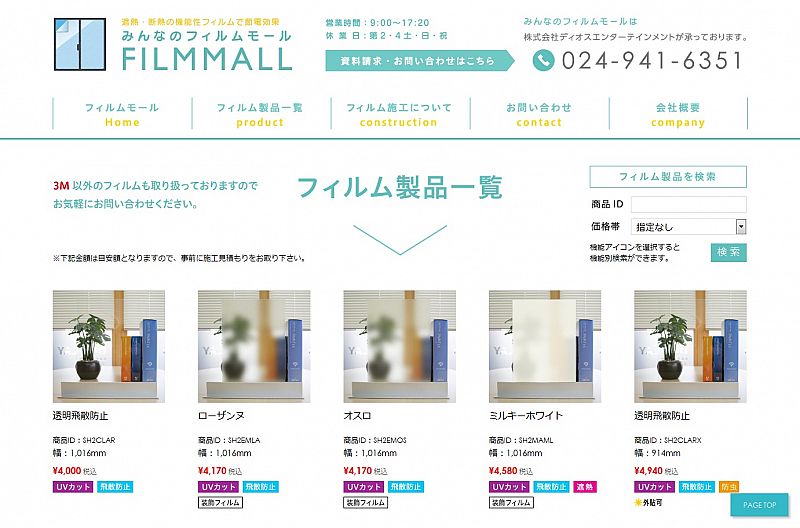This screenshot has height=528, width=800.
Task: Click the 商品ID text input field
Action: pyautogui.click(x=688, y=204)
